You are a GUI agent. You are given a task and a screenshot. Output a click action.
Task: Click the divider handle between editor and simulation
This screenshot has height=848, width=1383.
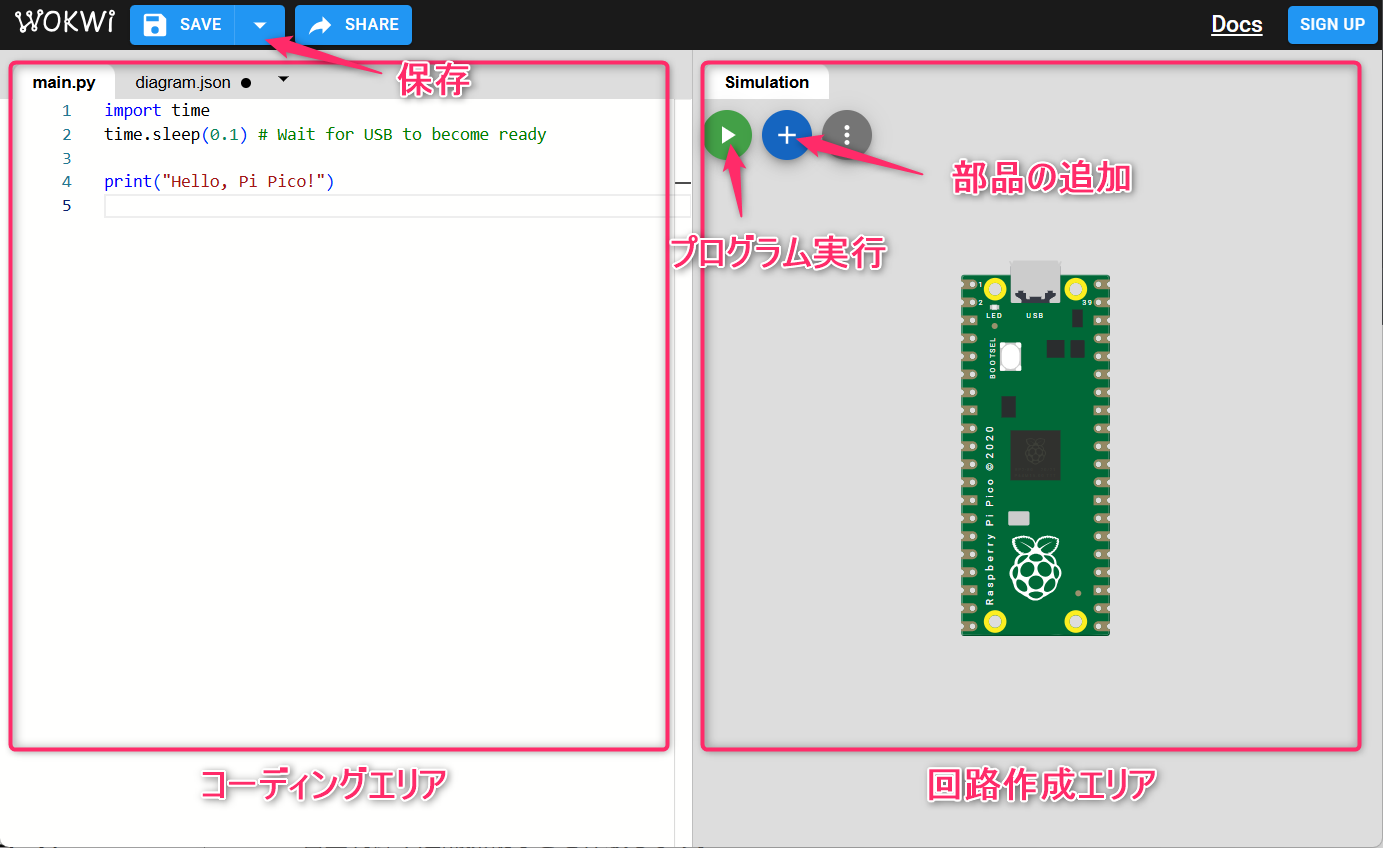(685, 183)
